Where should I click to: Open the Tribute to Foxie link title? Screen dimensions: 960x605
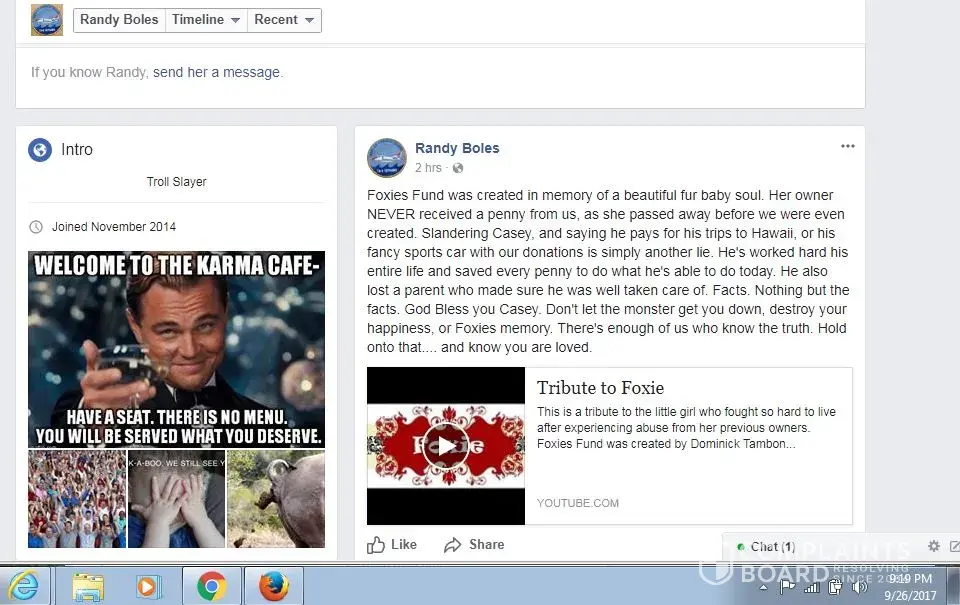coord(600,388)
